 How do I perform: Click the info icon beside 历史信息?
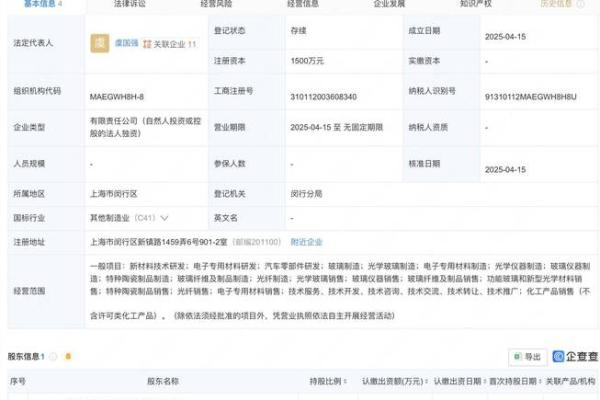point(580,4)
